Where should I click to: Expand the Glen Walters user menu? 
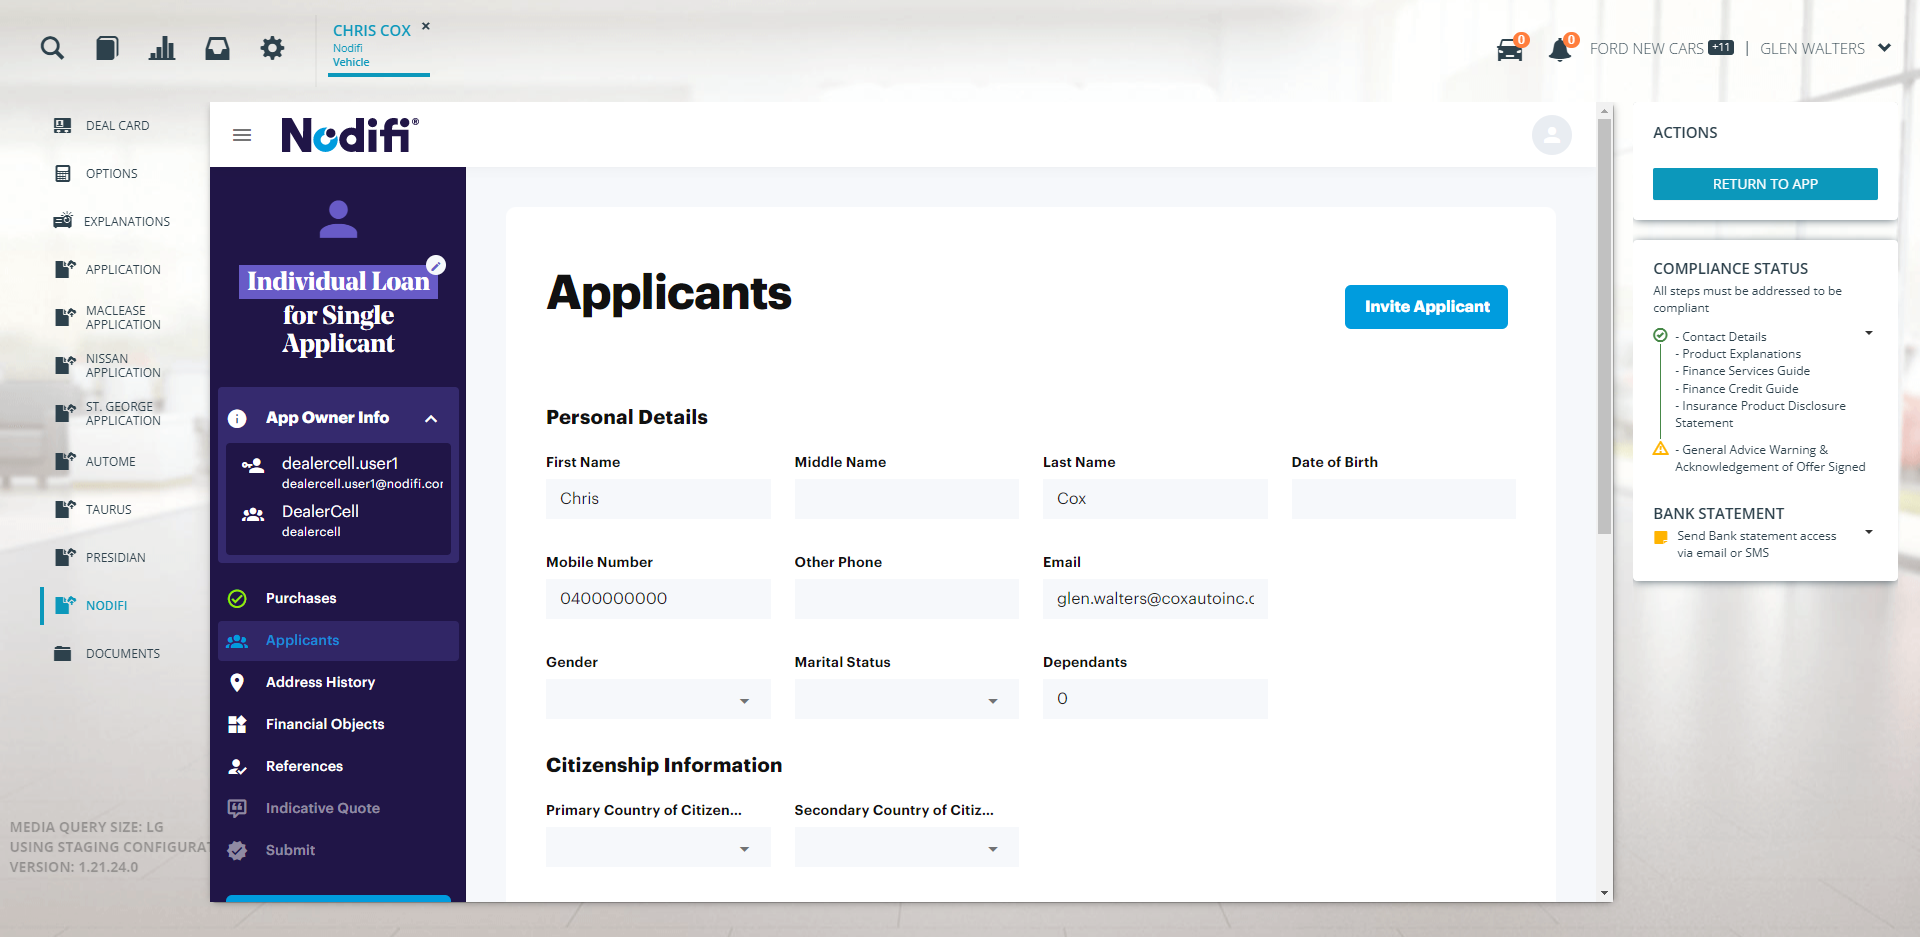click(x=1825, y=48)
